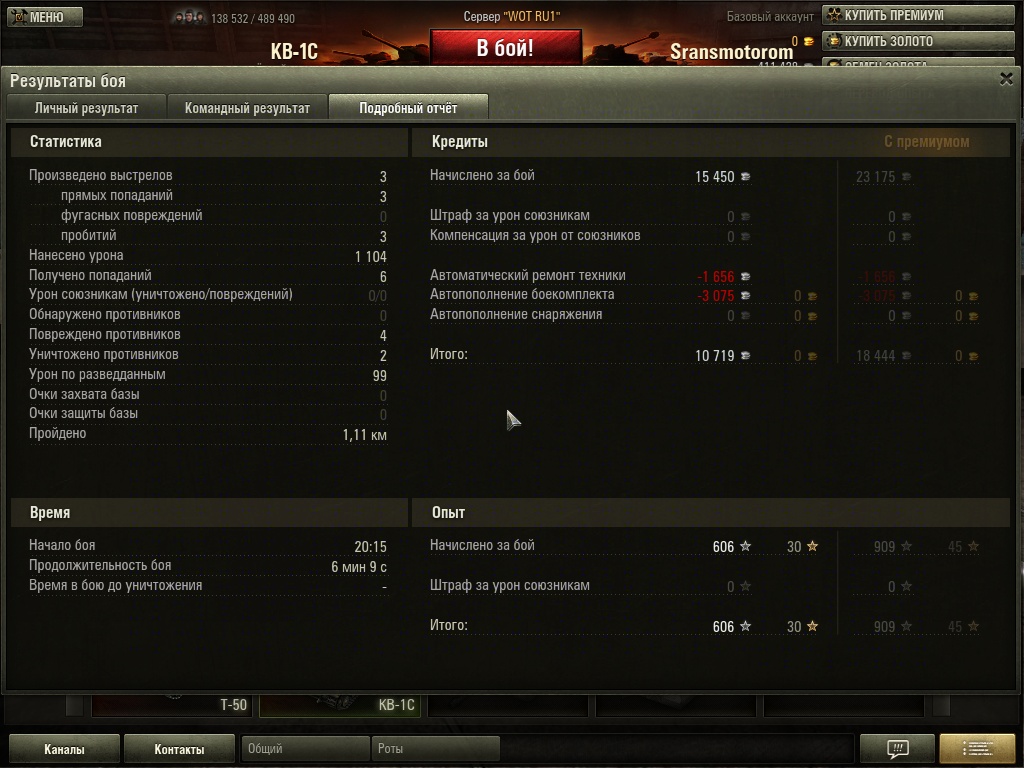Open the Роты channel tab

tap(435, 748)
